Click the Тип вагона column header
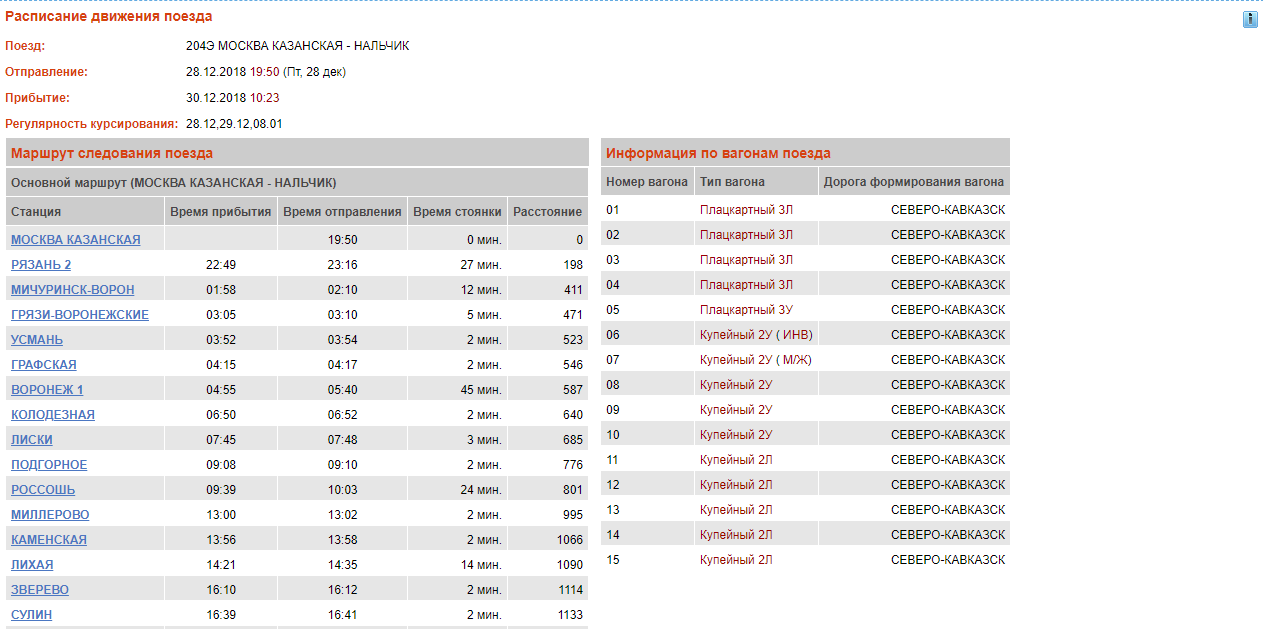Viewport: 1263px width, 629px height. point(732,182)
